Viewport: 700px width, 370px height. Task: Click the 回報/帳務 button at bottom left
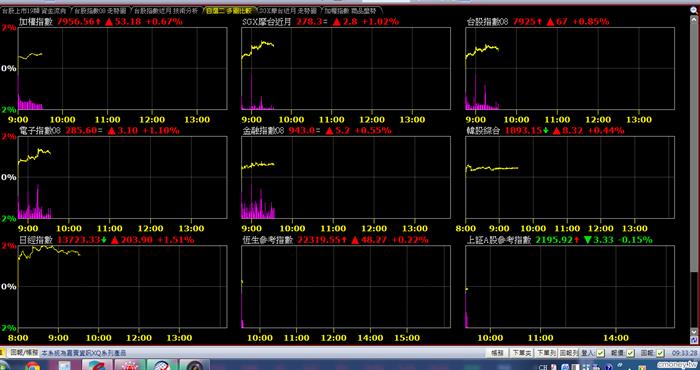25,353
